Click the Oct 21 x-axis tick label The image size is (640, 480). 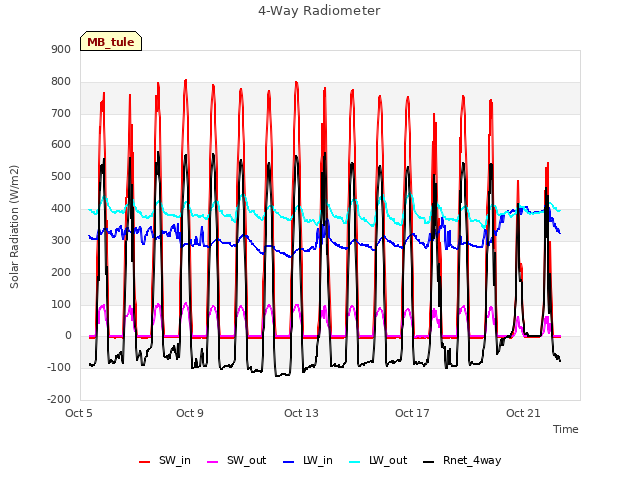coord(523,413)
